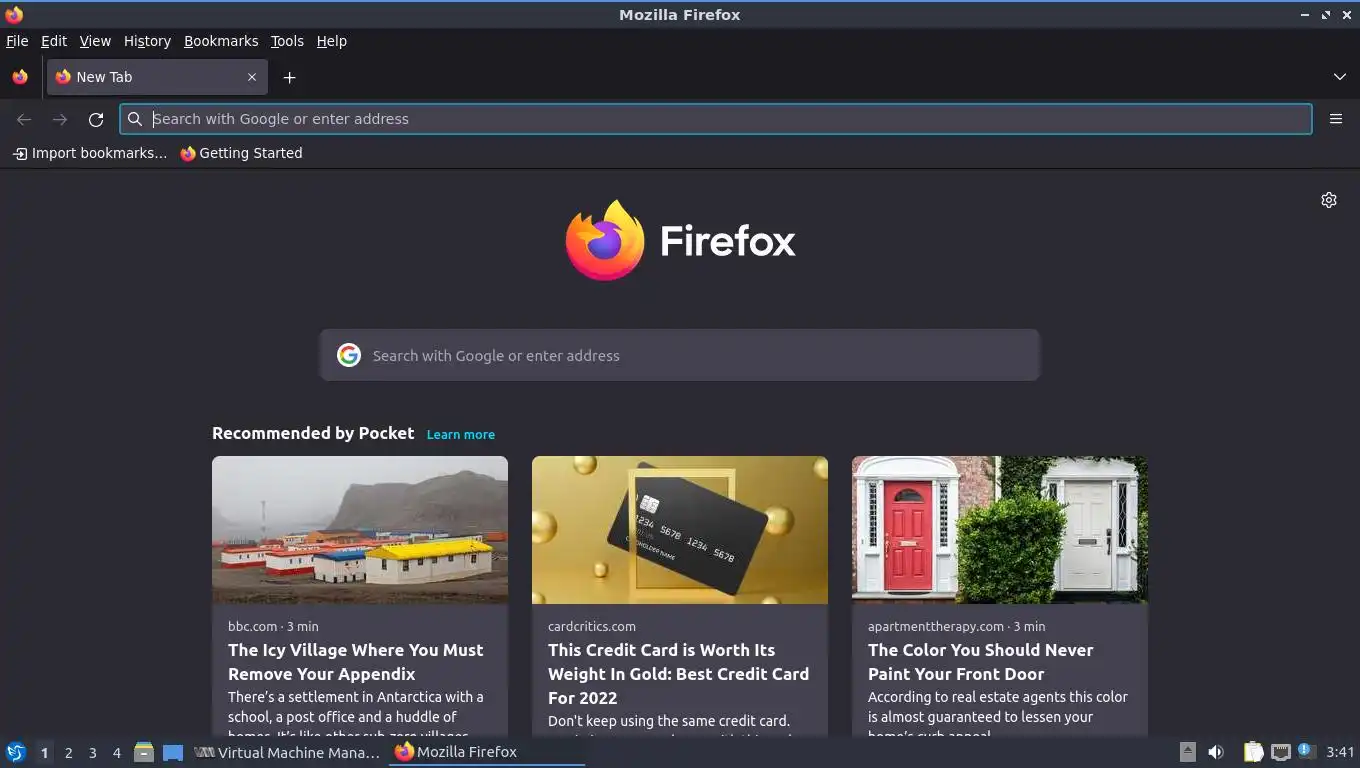This screenshot has height=768, width=1360.
Task: Open the File menu
Action: point(17,41)
